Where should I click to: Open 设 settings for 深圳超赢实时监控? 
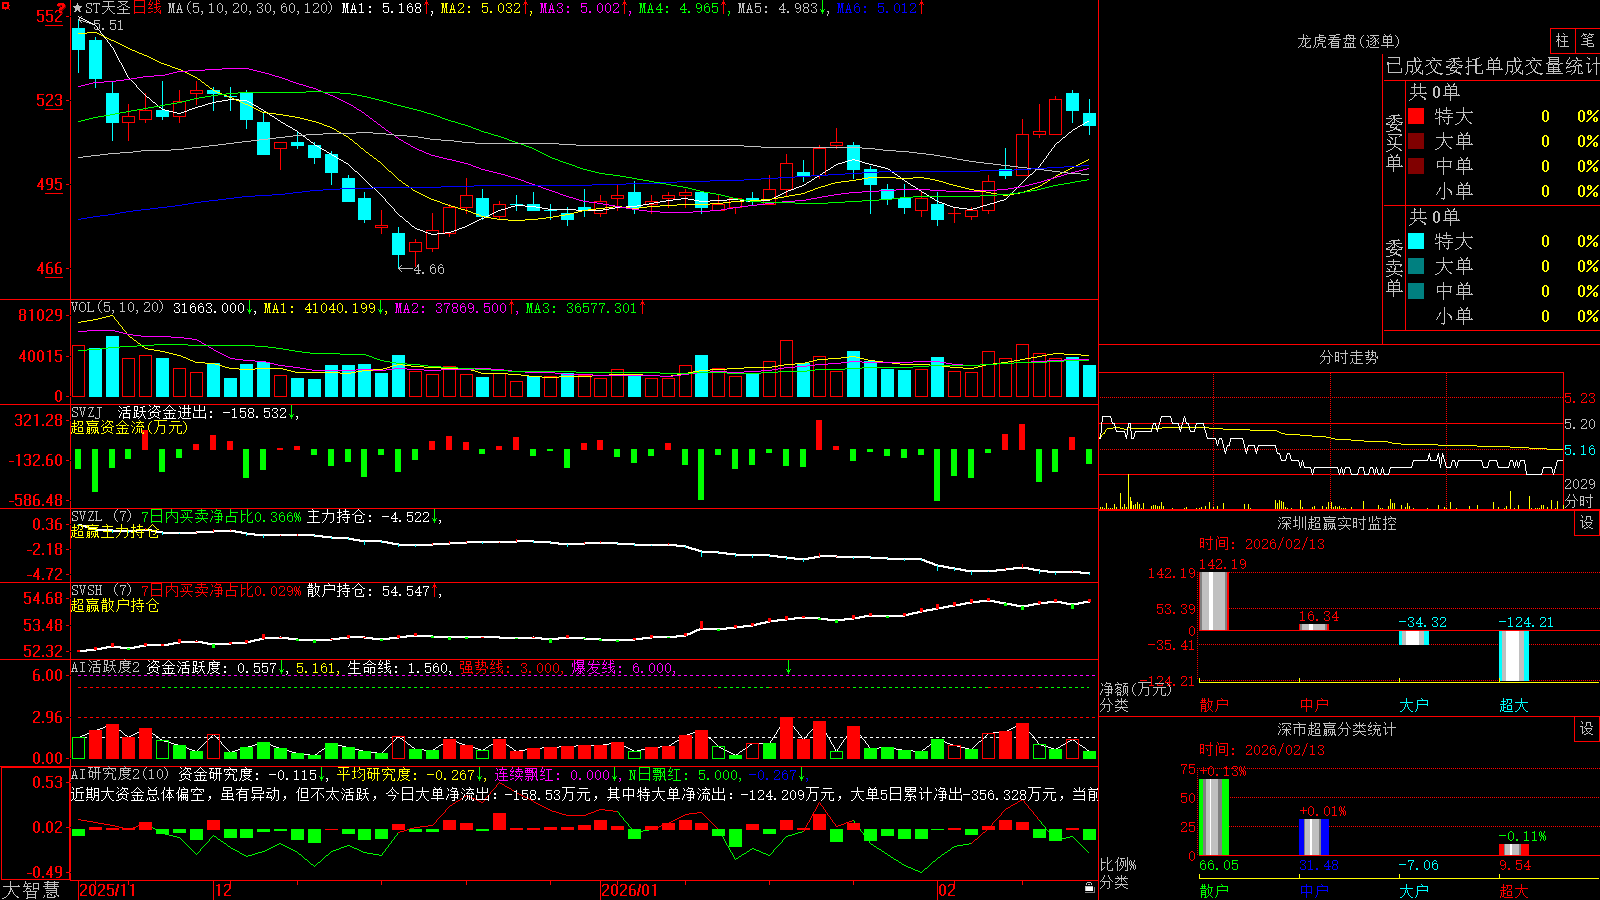[1587, 523]
